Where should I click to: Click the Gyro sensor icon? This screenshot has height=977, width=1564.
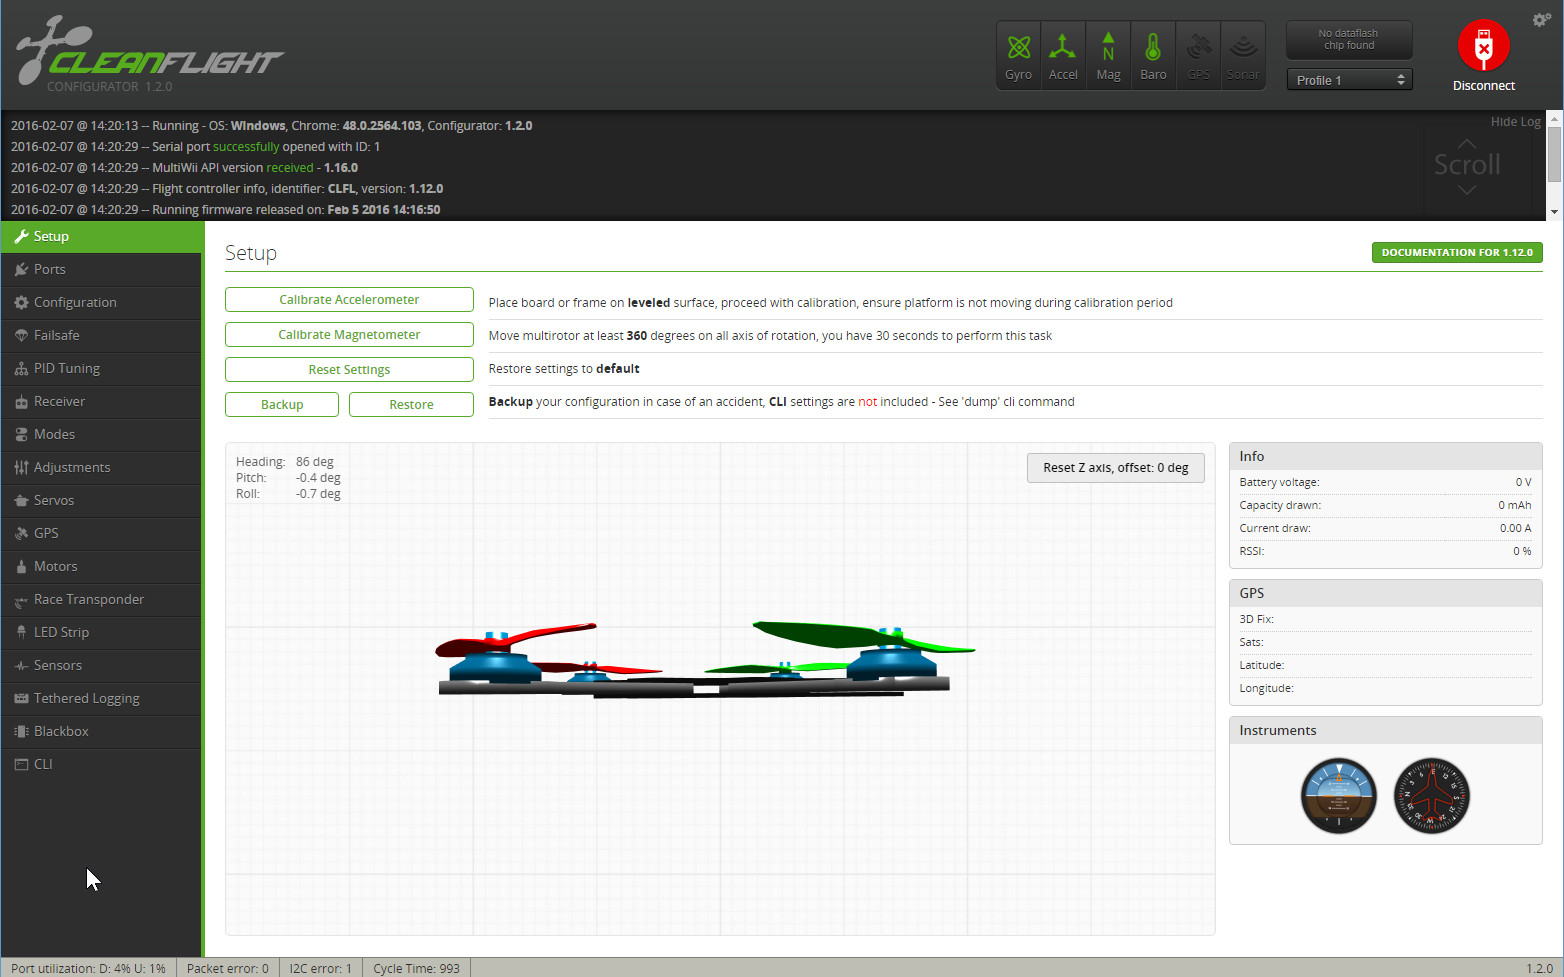[x=1018, y=56]
